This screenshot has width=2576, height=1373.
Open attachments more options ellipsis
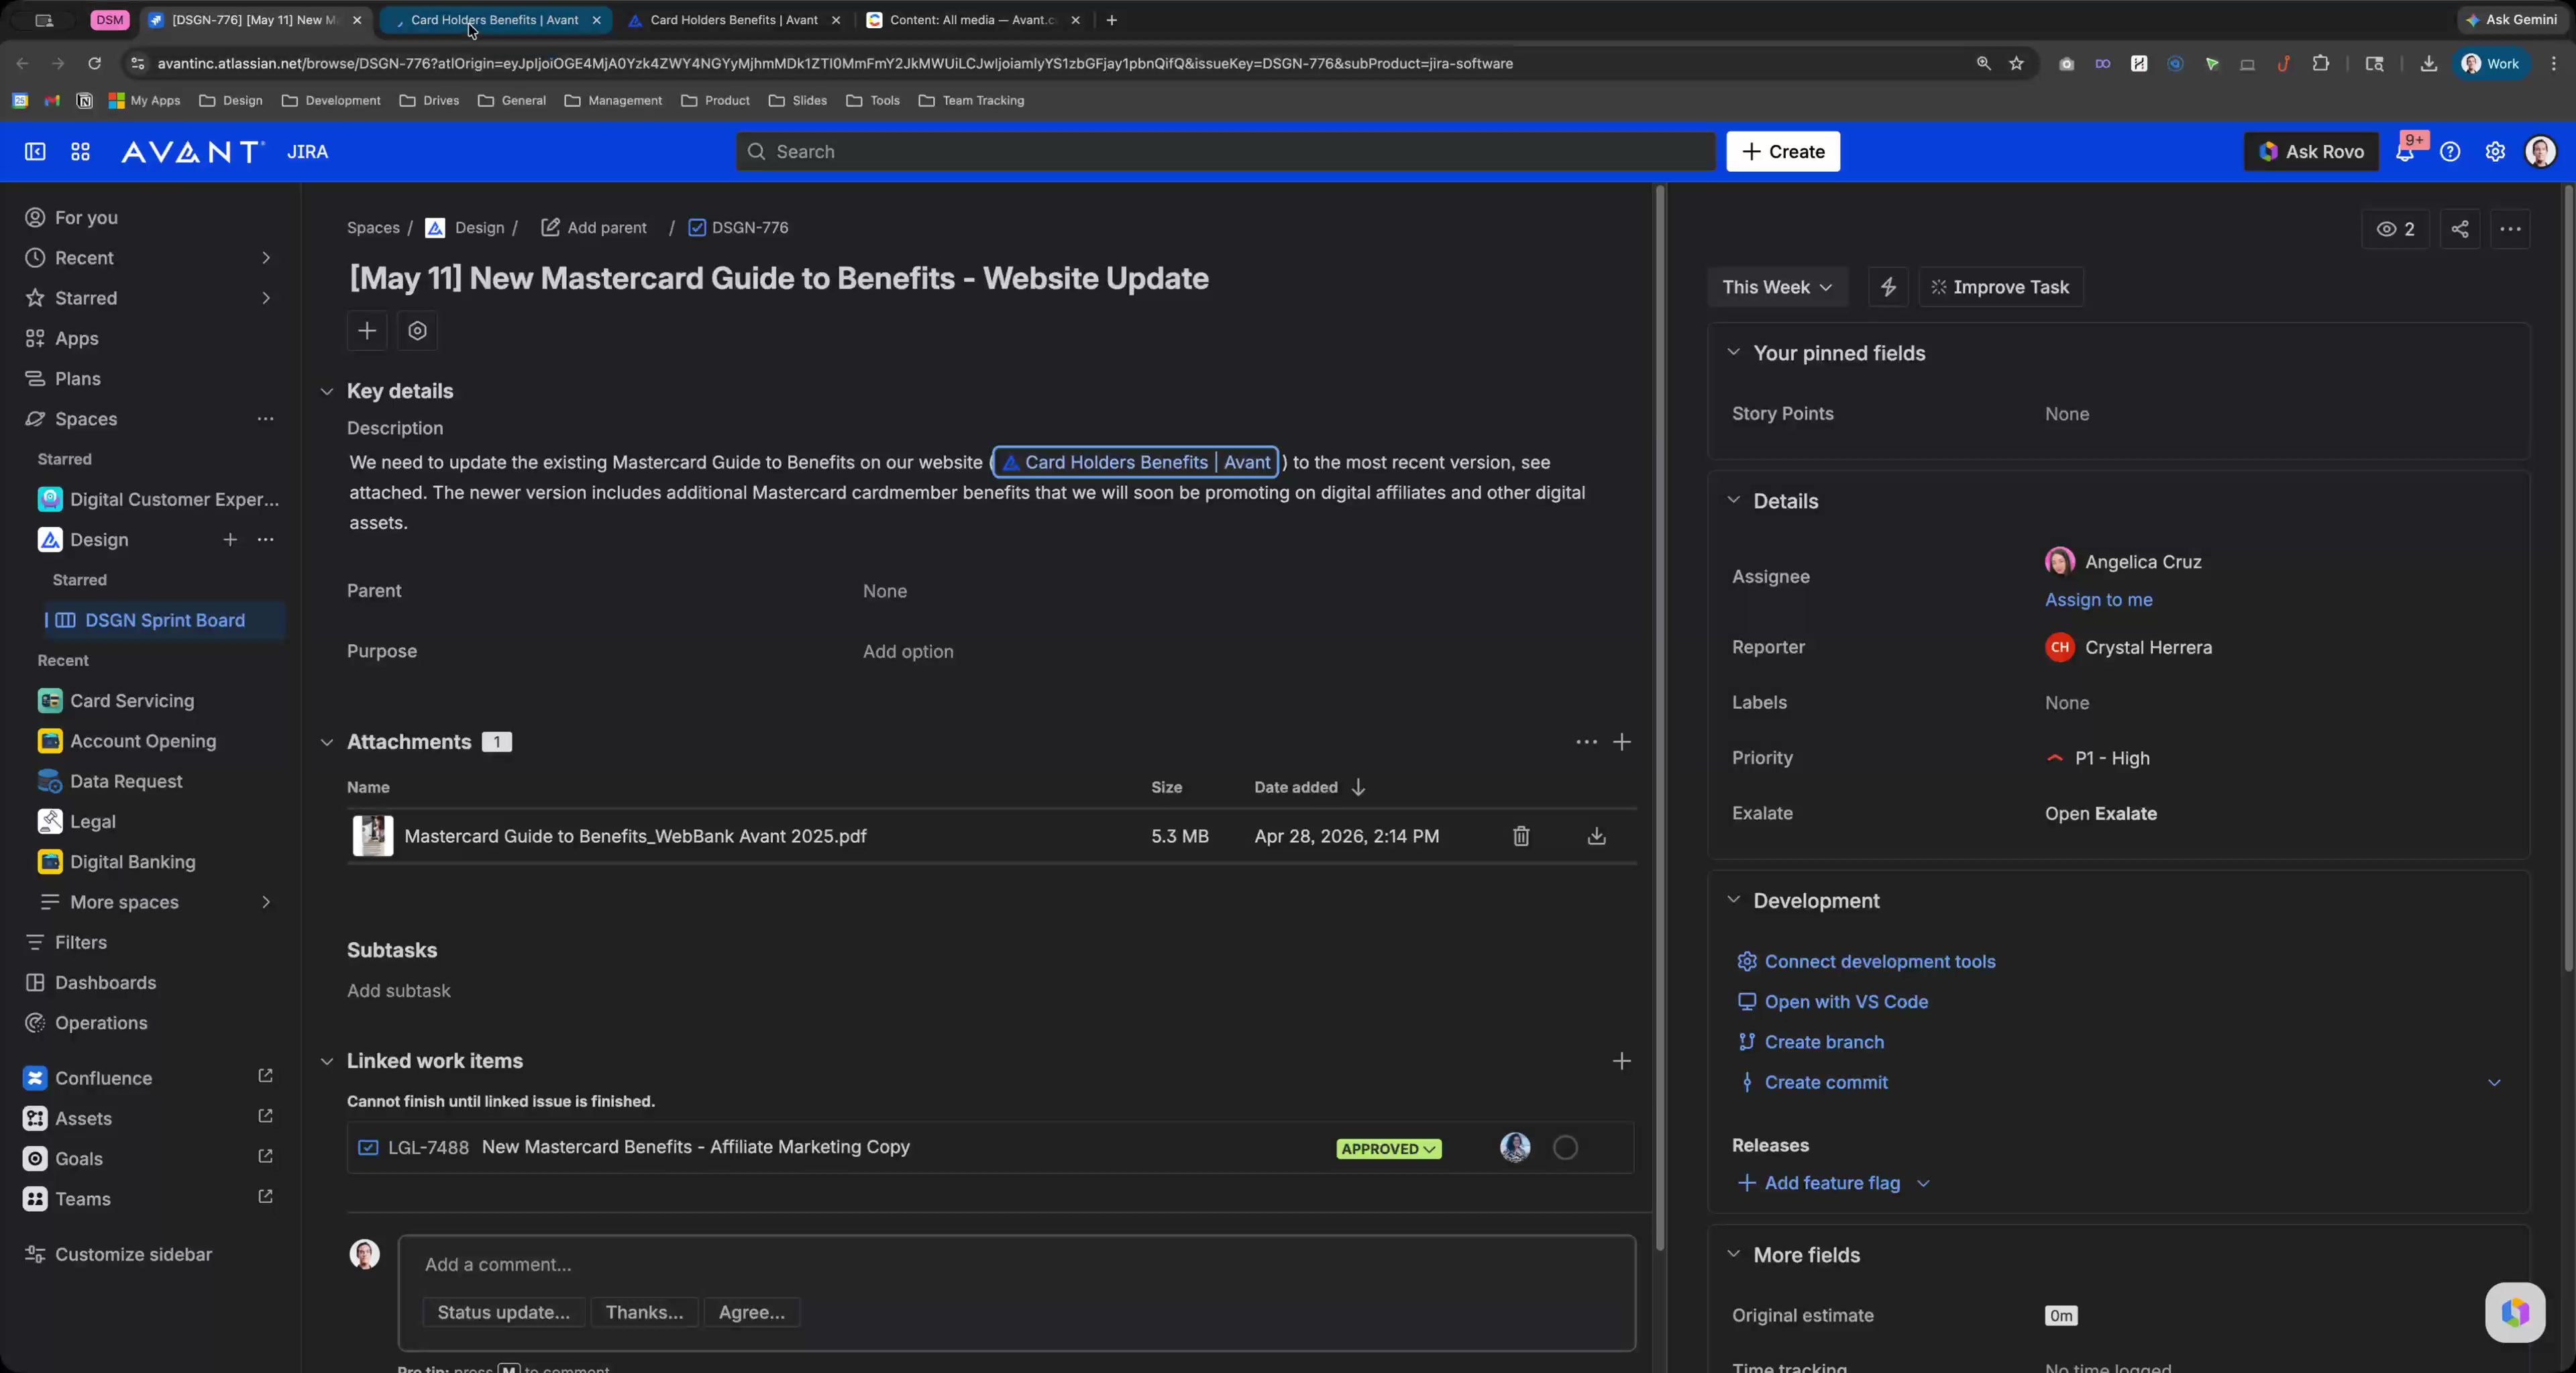[x=1586, y=742]
